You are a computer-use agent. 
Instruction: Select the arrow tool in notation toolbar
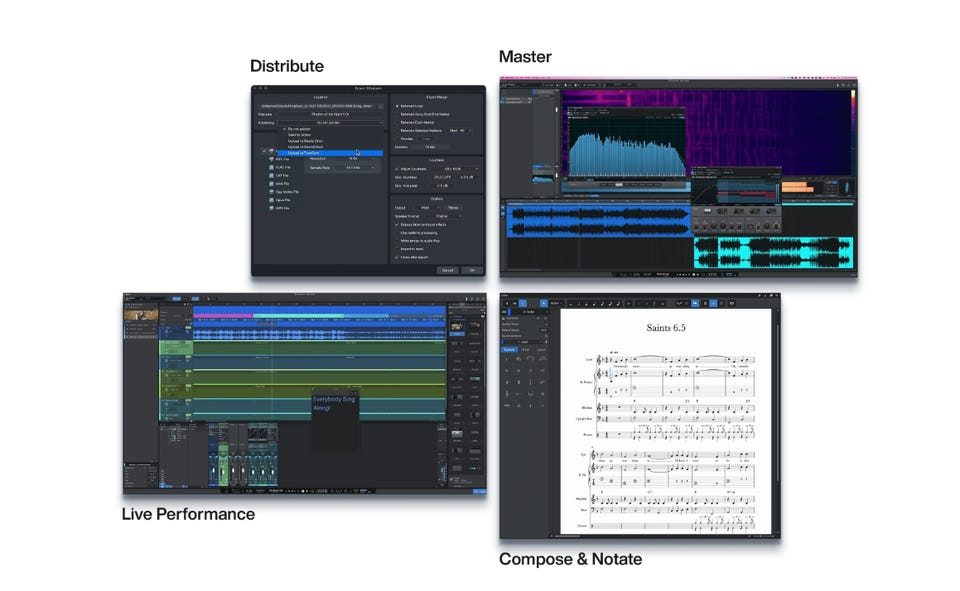pyautogui.click(x=544, y=302)
